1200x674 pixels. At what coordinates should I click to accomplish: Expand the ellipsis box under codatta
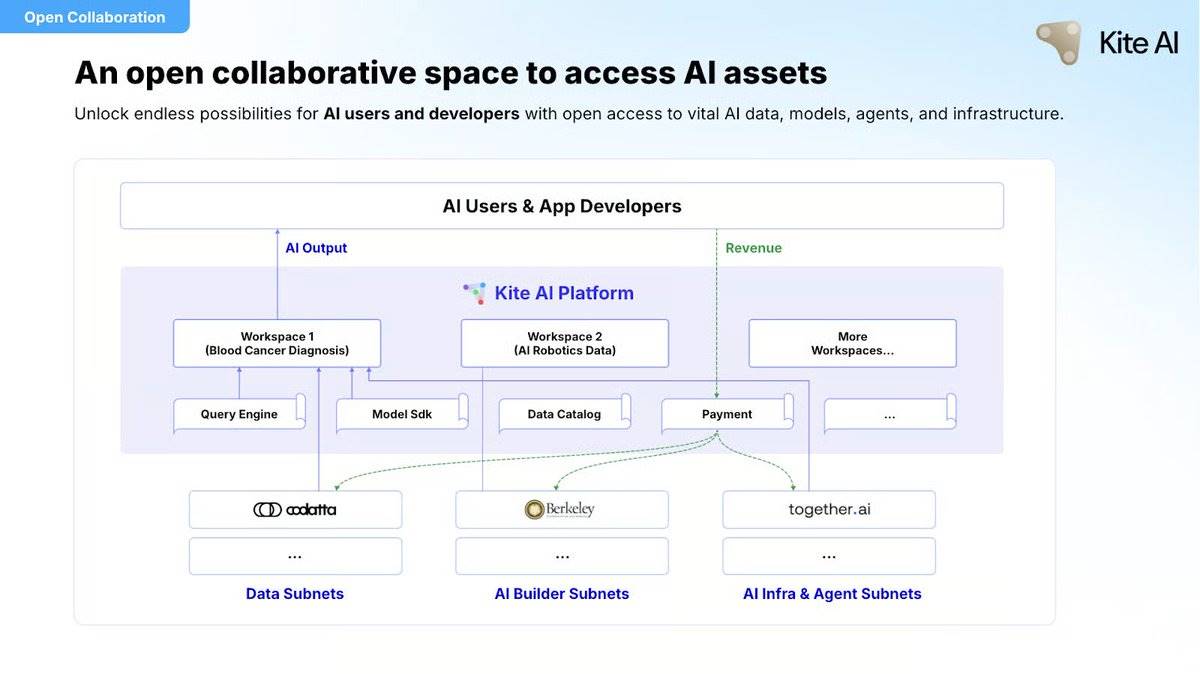(x=295, y=556)
